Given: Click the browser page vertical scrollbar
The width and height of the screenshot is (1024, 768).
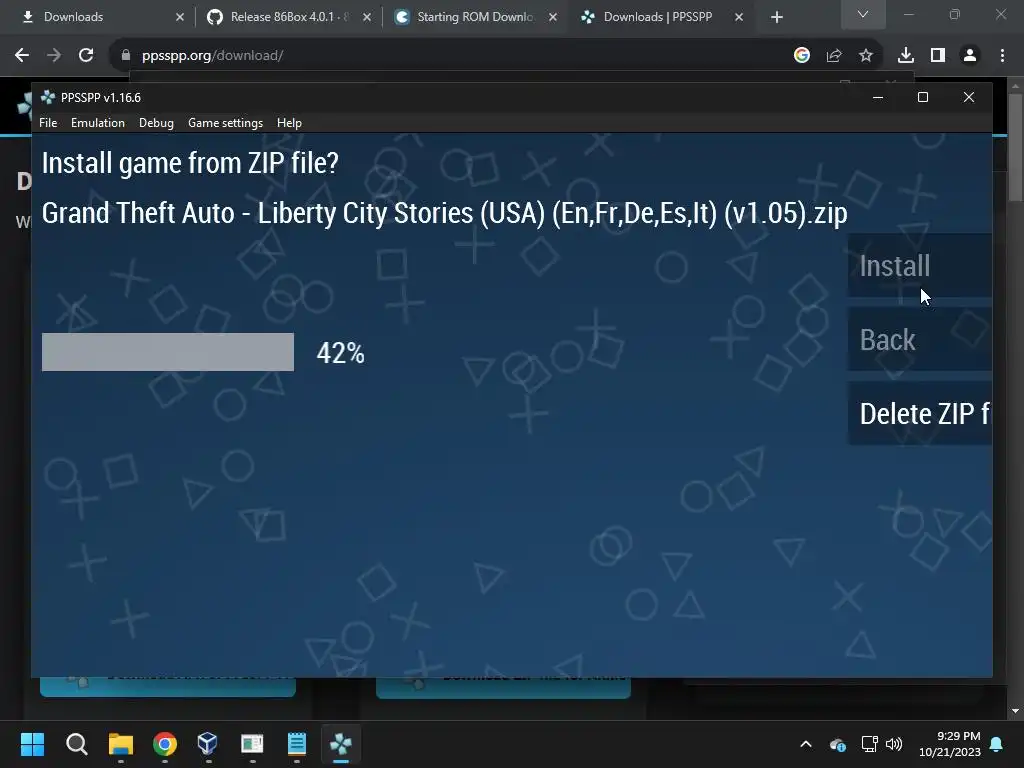Looking at the screenshot, I should (x=1015, y=147).
